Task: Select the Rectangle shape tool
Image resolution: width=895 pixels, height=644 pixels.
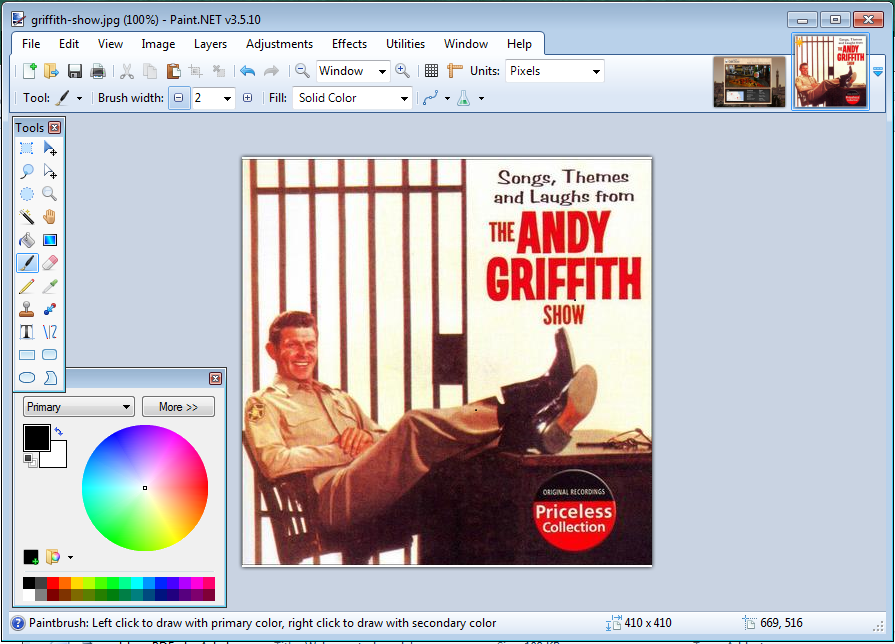Action: [x=27, y=355]
